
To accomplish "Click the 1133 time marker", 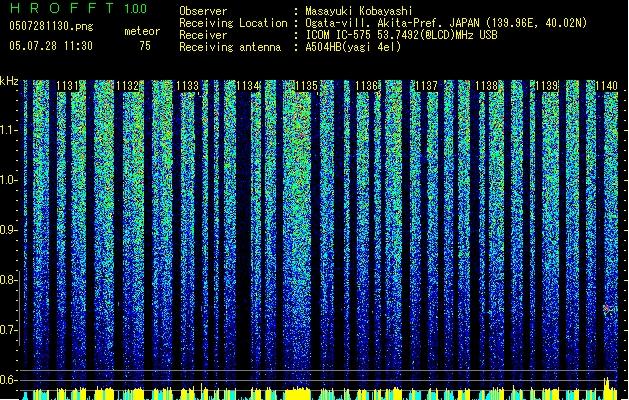I will pos(187,86).
